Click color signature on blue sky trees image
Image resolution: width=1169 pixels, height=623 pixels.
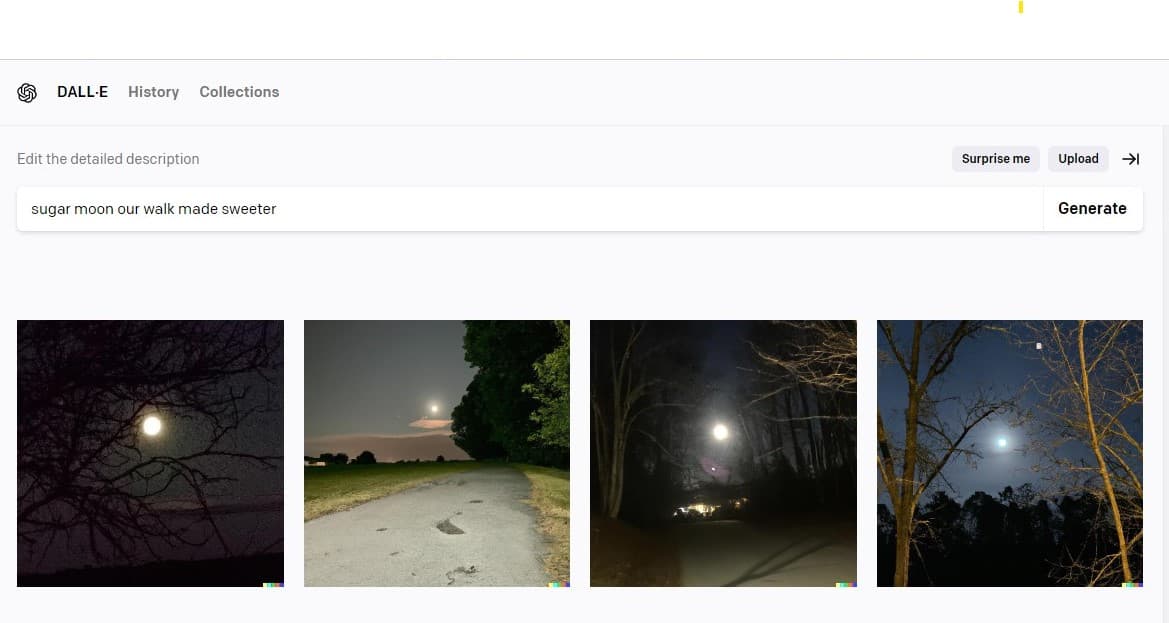(1132, 585)
